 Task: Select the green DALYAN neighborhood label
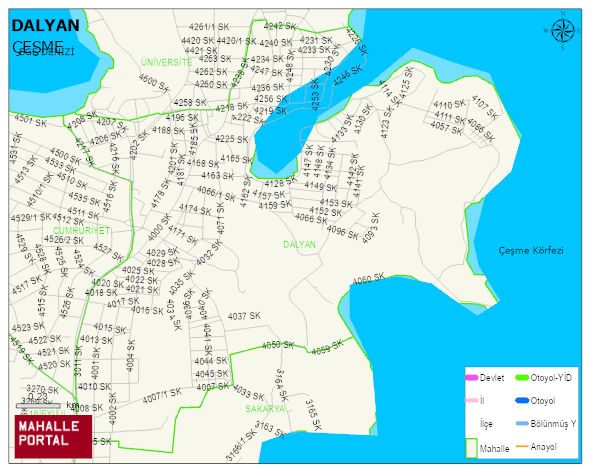(299, 244)
